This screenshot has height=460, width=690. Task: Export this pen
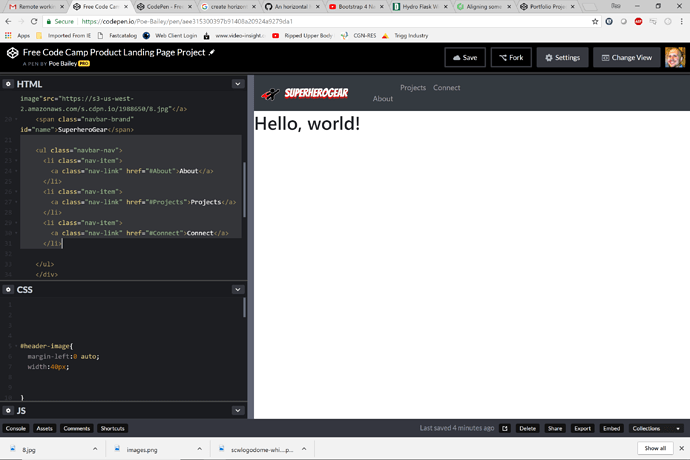coord(583,428)
